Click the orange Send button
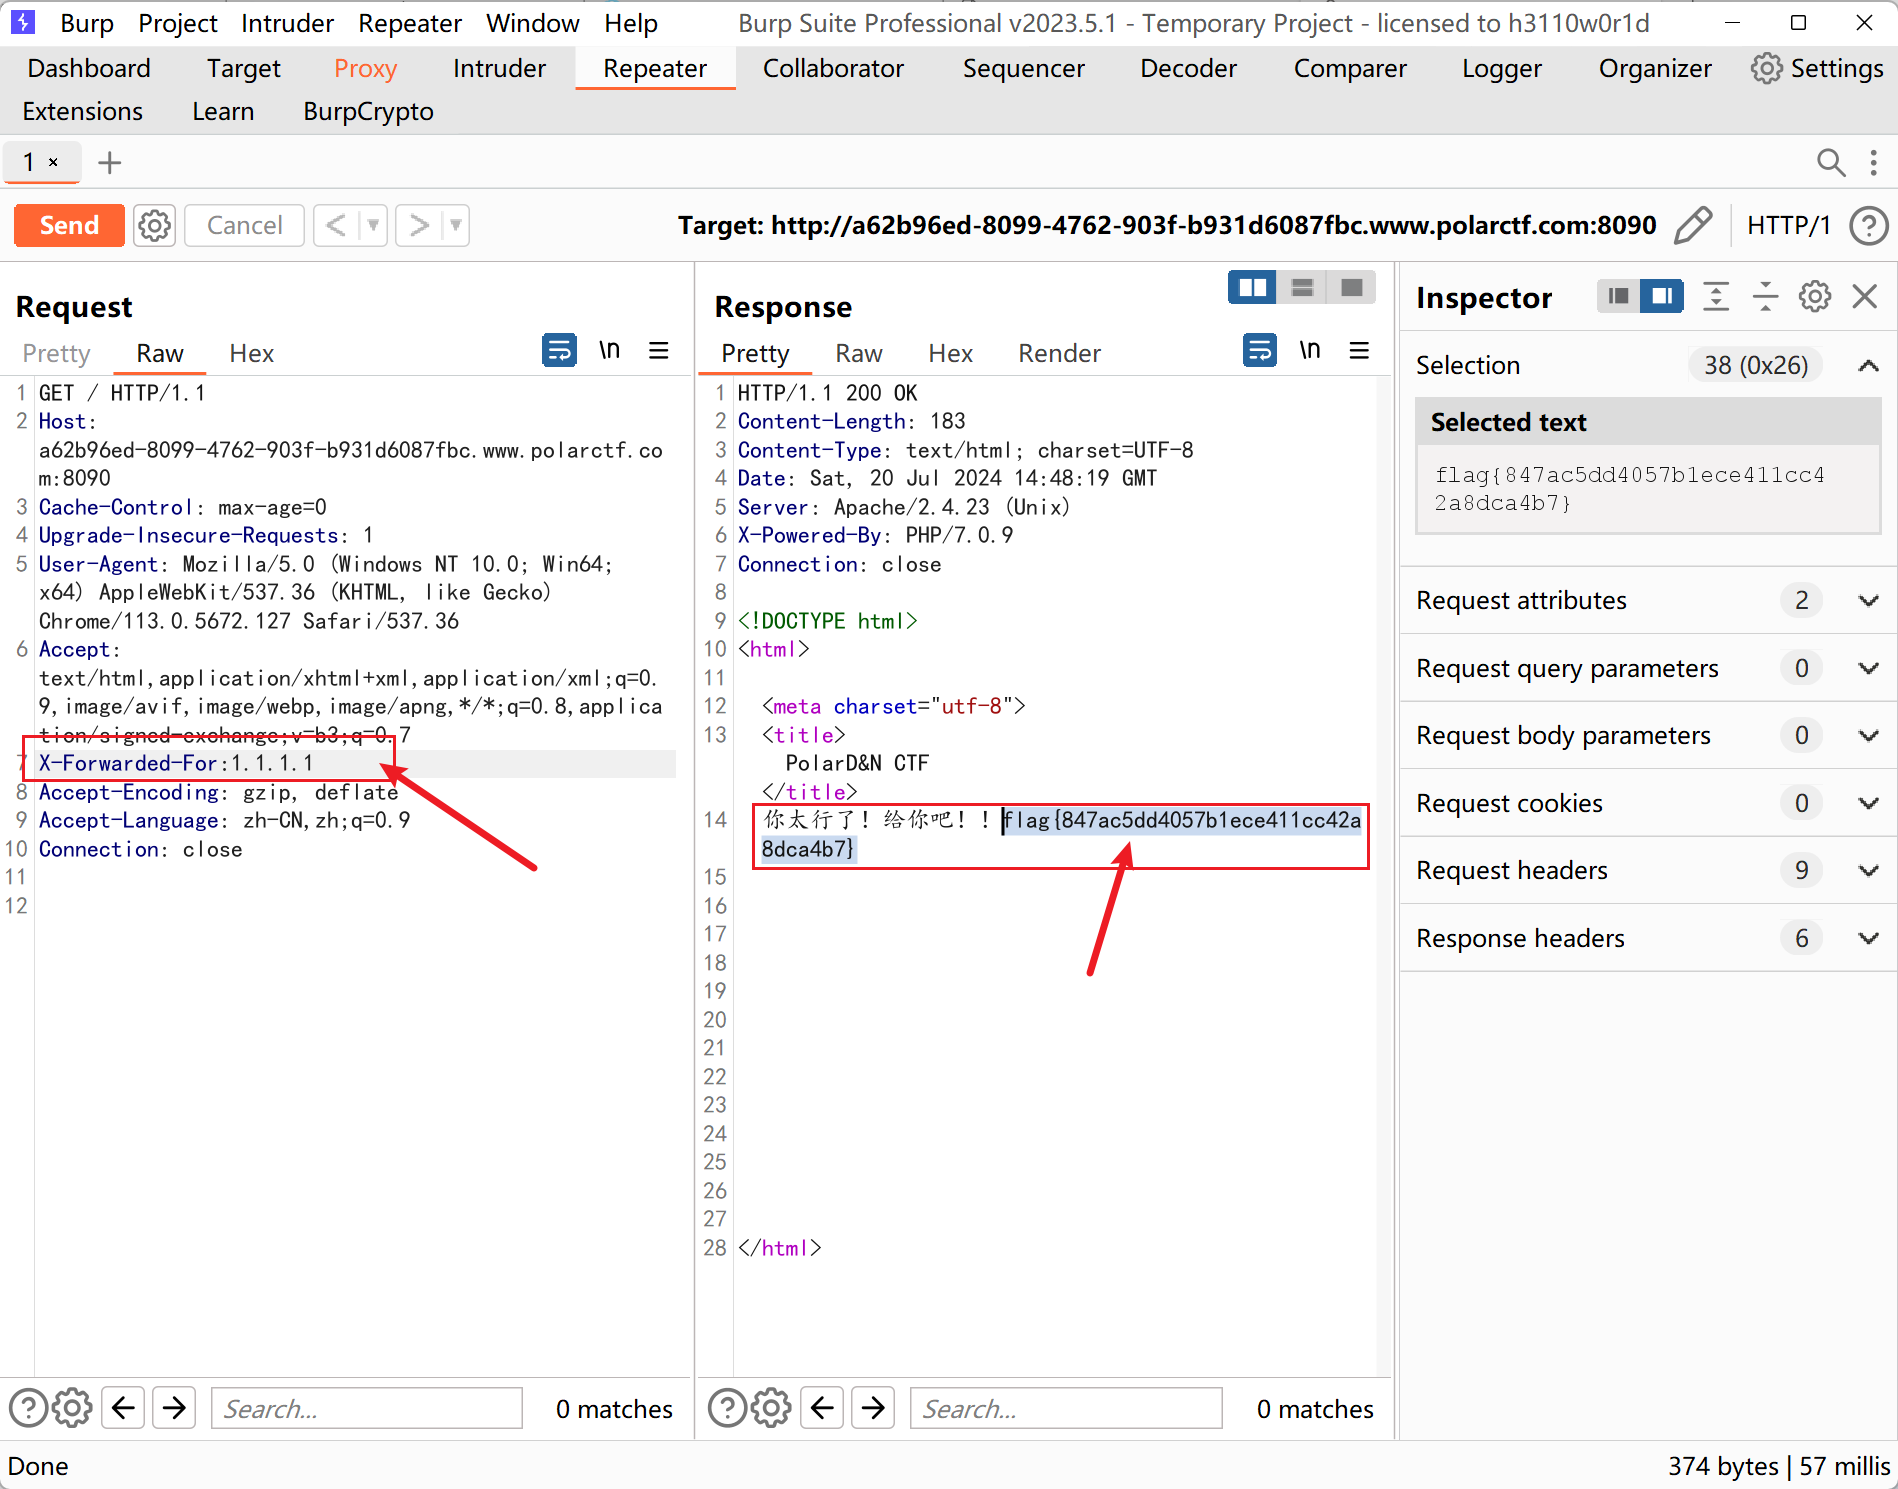This screenshot has height=1489, width=1898. [x=69, y=226]
